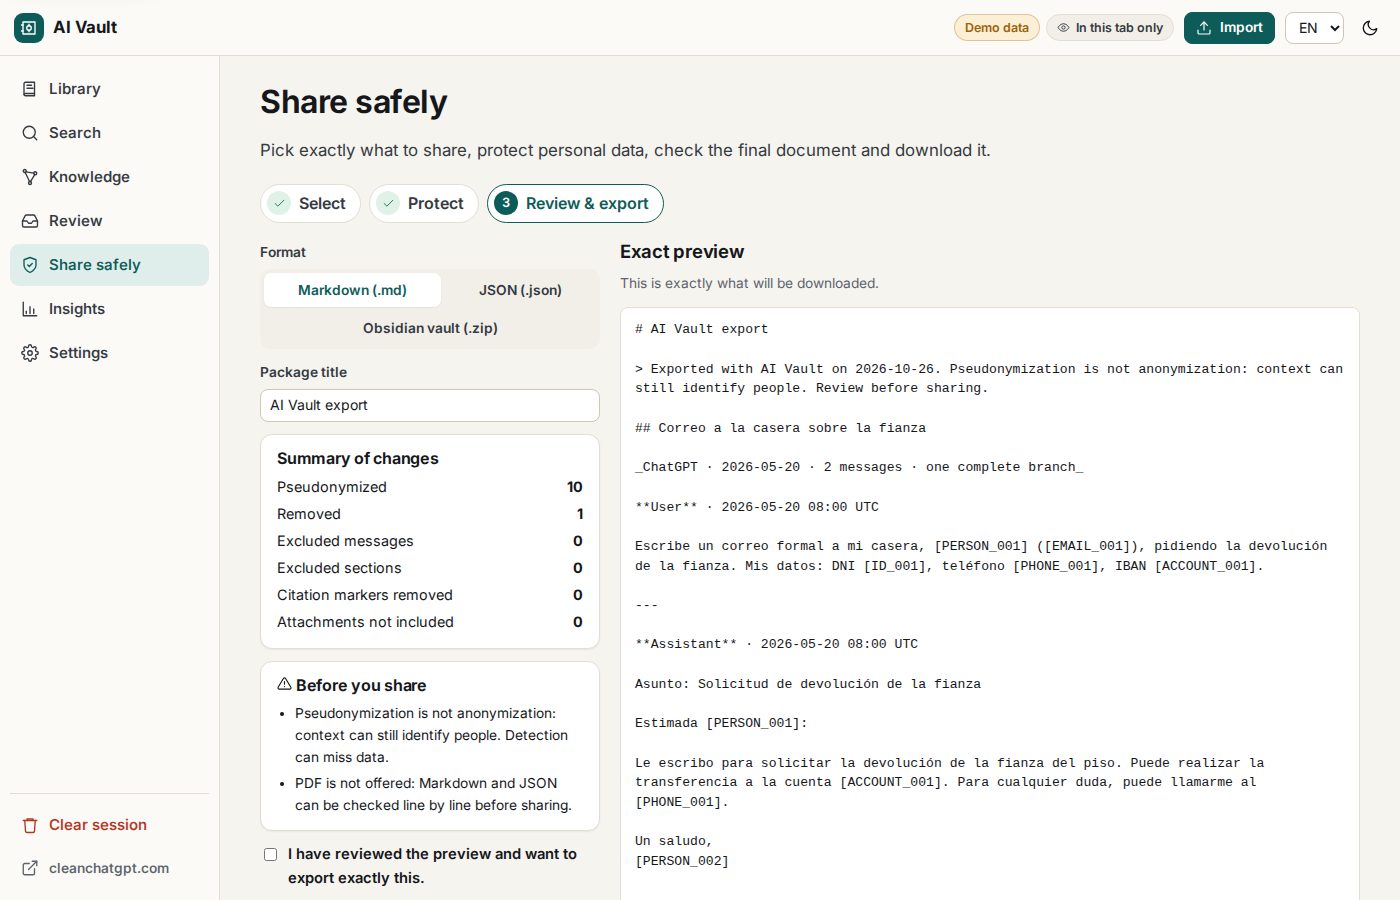Choose Obsidian vault (.zip) format
The height and width of the screenshot is (900, 1400).
(x=430, y=328)
